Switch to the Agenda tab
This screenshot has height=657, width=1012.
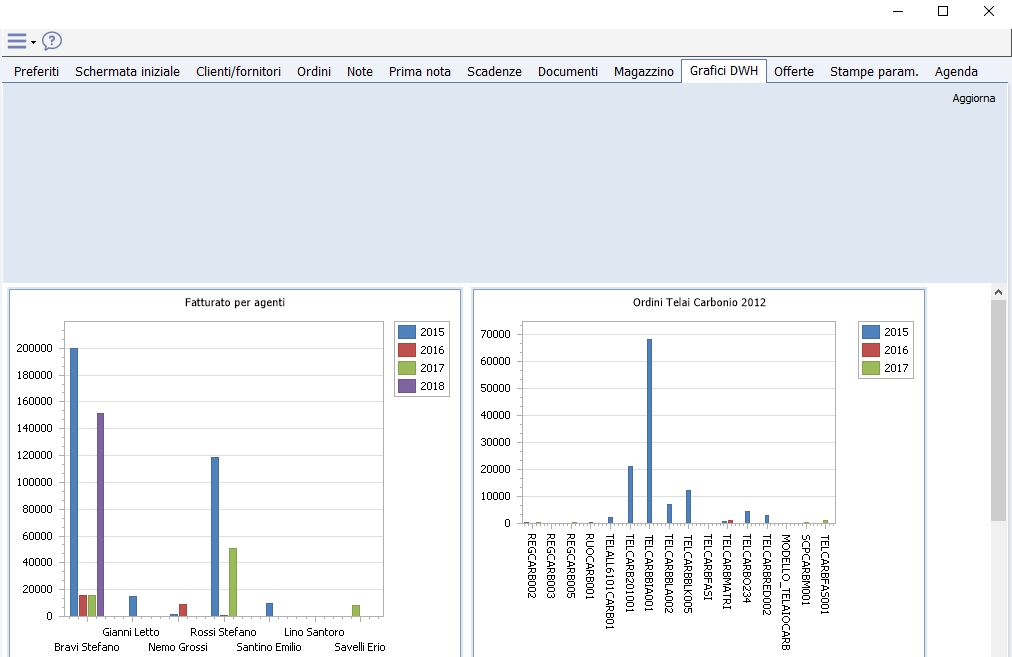coord(956,72)
